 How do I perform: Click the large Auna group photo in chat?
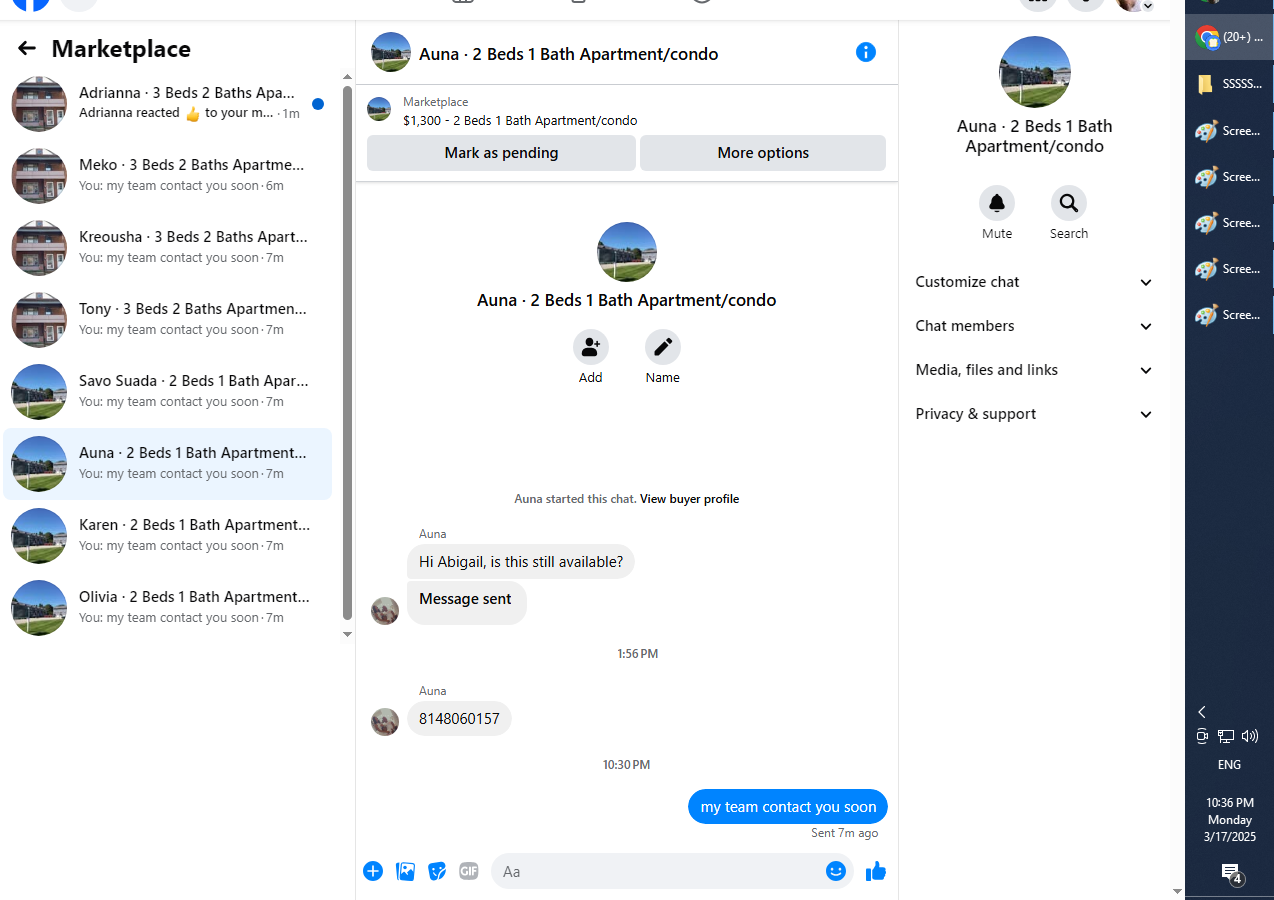[627, 252]
